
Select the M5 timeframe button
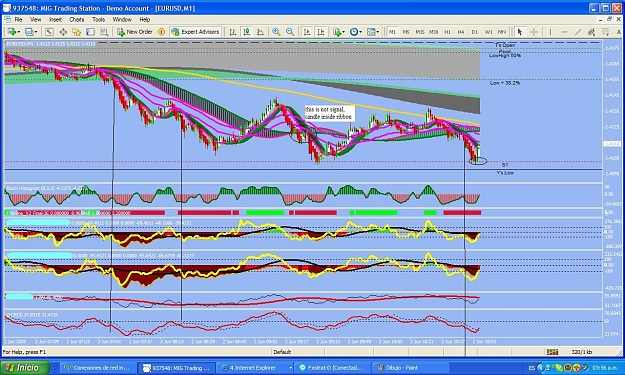tap(406, 32)
